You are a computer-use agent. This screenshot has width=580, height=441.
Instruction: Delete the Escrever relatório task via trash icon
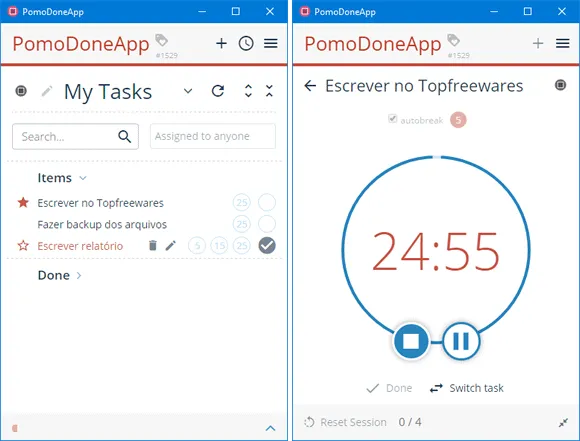[153, 245]
